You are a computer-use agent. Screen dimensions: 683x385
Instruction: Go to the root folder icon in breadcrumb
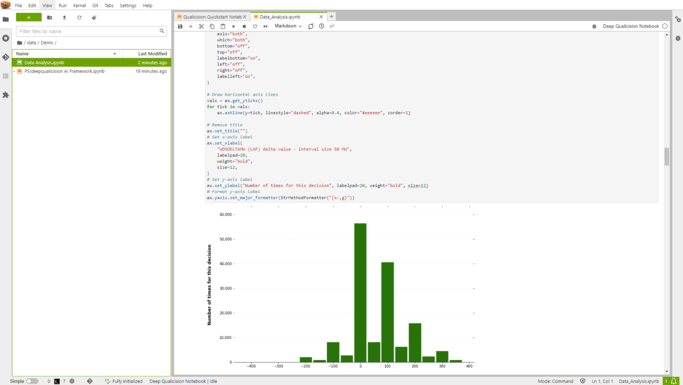(20, 43)
